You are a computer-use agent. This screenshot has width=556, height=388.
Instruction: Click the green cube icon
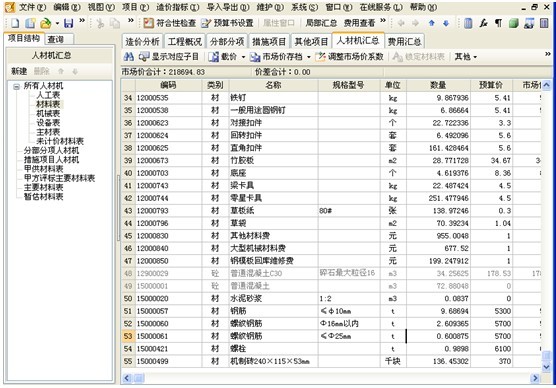pos(513,23)
